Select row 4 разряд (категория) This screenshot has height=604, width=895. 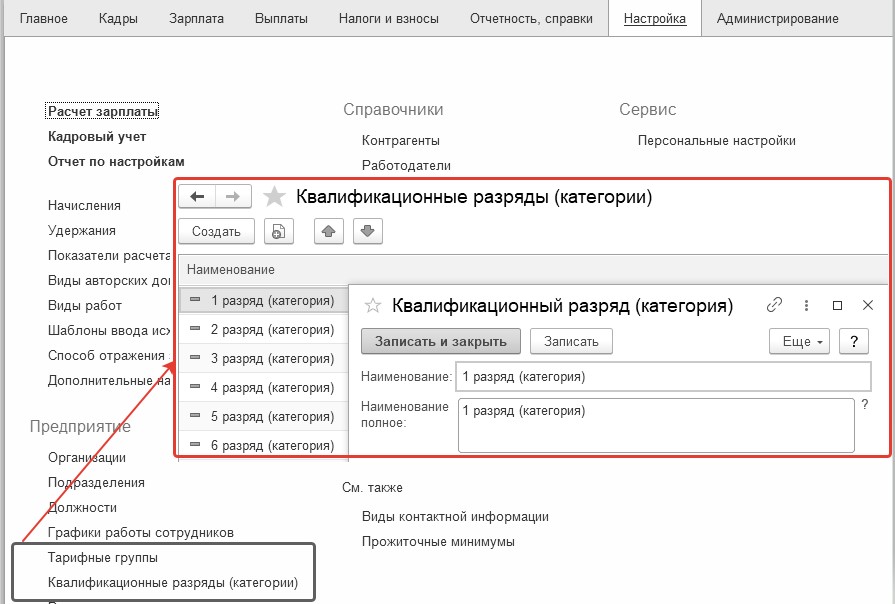pos(264,388)
